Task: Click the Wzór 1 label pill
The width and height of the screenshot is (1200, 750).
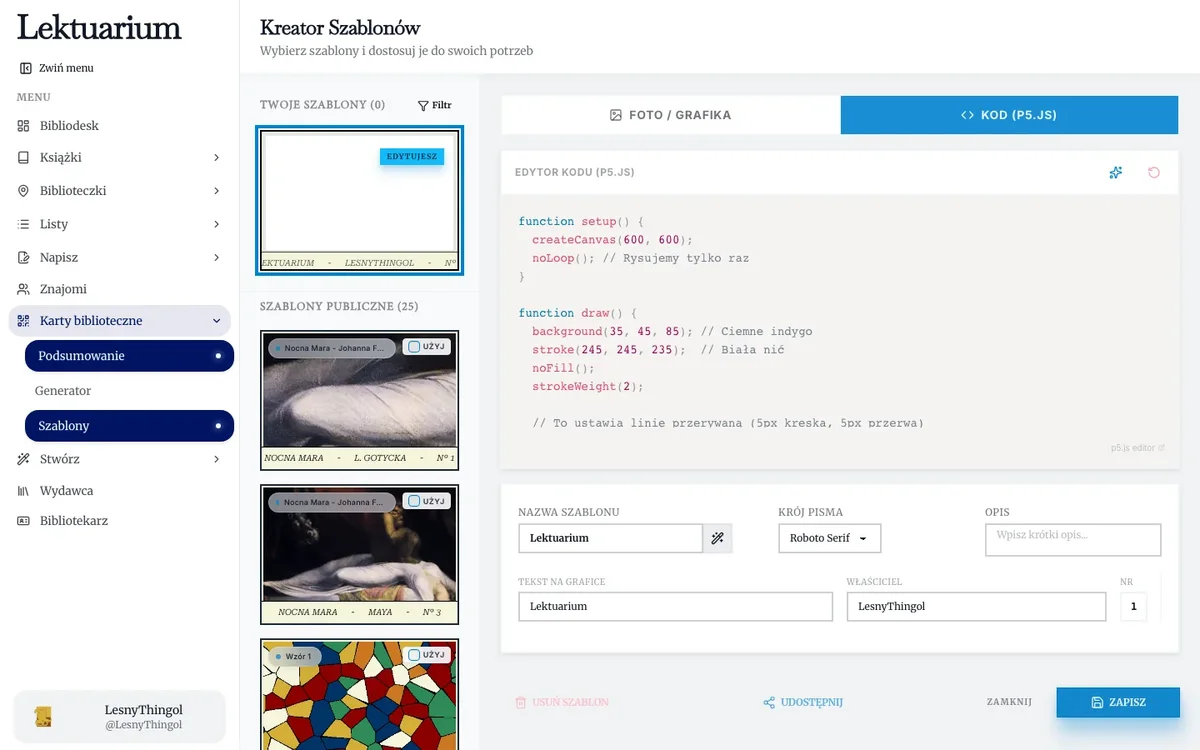Action: click(295, 656)
